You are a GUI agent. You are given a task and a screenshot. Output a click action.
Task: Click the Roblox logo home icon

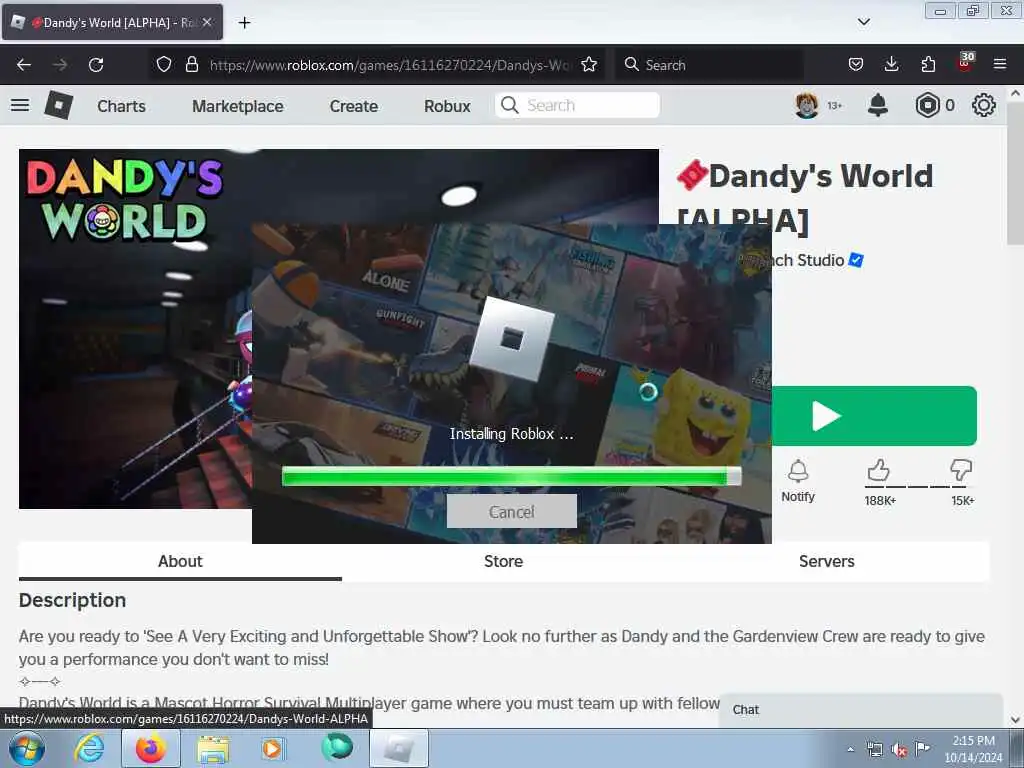tap(58, 105)
